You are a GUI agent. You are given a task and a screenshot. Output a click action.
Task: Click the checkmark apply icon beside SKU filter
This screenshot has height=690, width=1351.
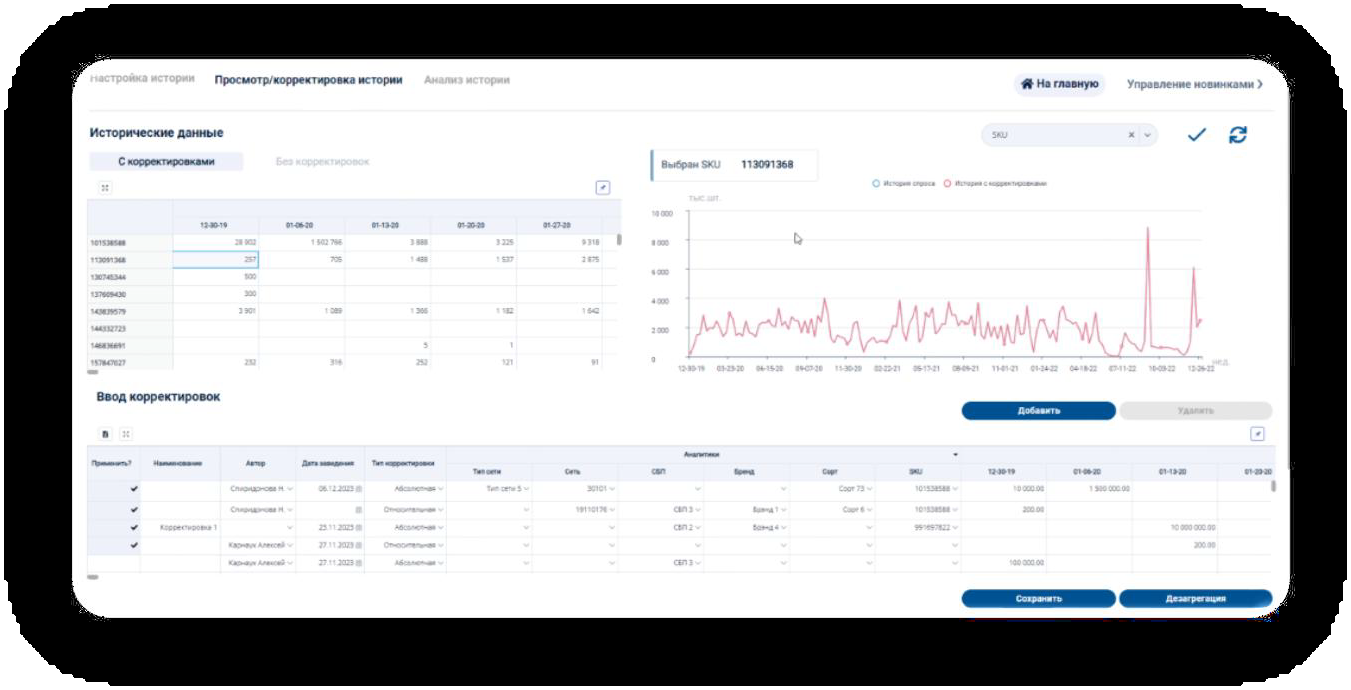[x=1197, y=135]
